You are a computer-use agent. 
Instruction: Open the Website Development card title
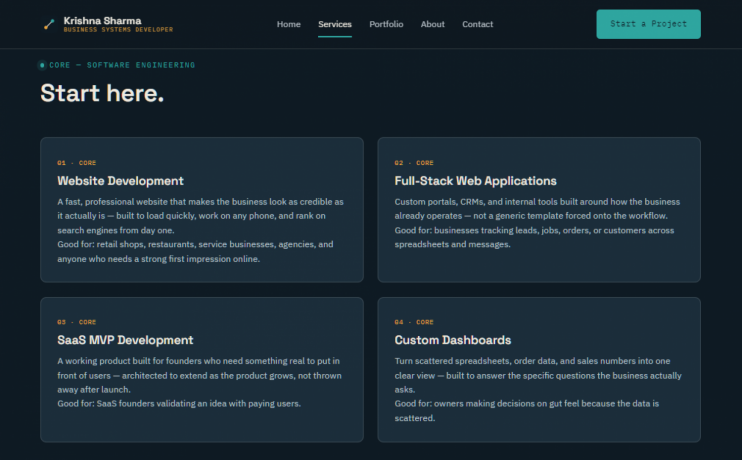(x=120, y=181)
